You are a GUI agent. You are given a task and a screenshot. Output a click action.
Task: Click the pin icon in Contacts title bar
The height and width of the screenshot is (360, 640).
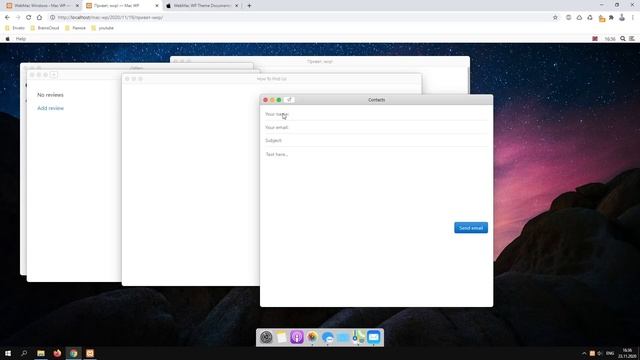289,100
